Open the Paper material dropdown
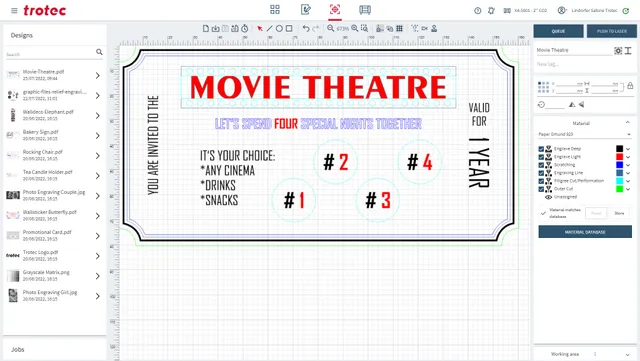 coord(584,134)
